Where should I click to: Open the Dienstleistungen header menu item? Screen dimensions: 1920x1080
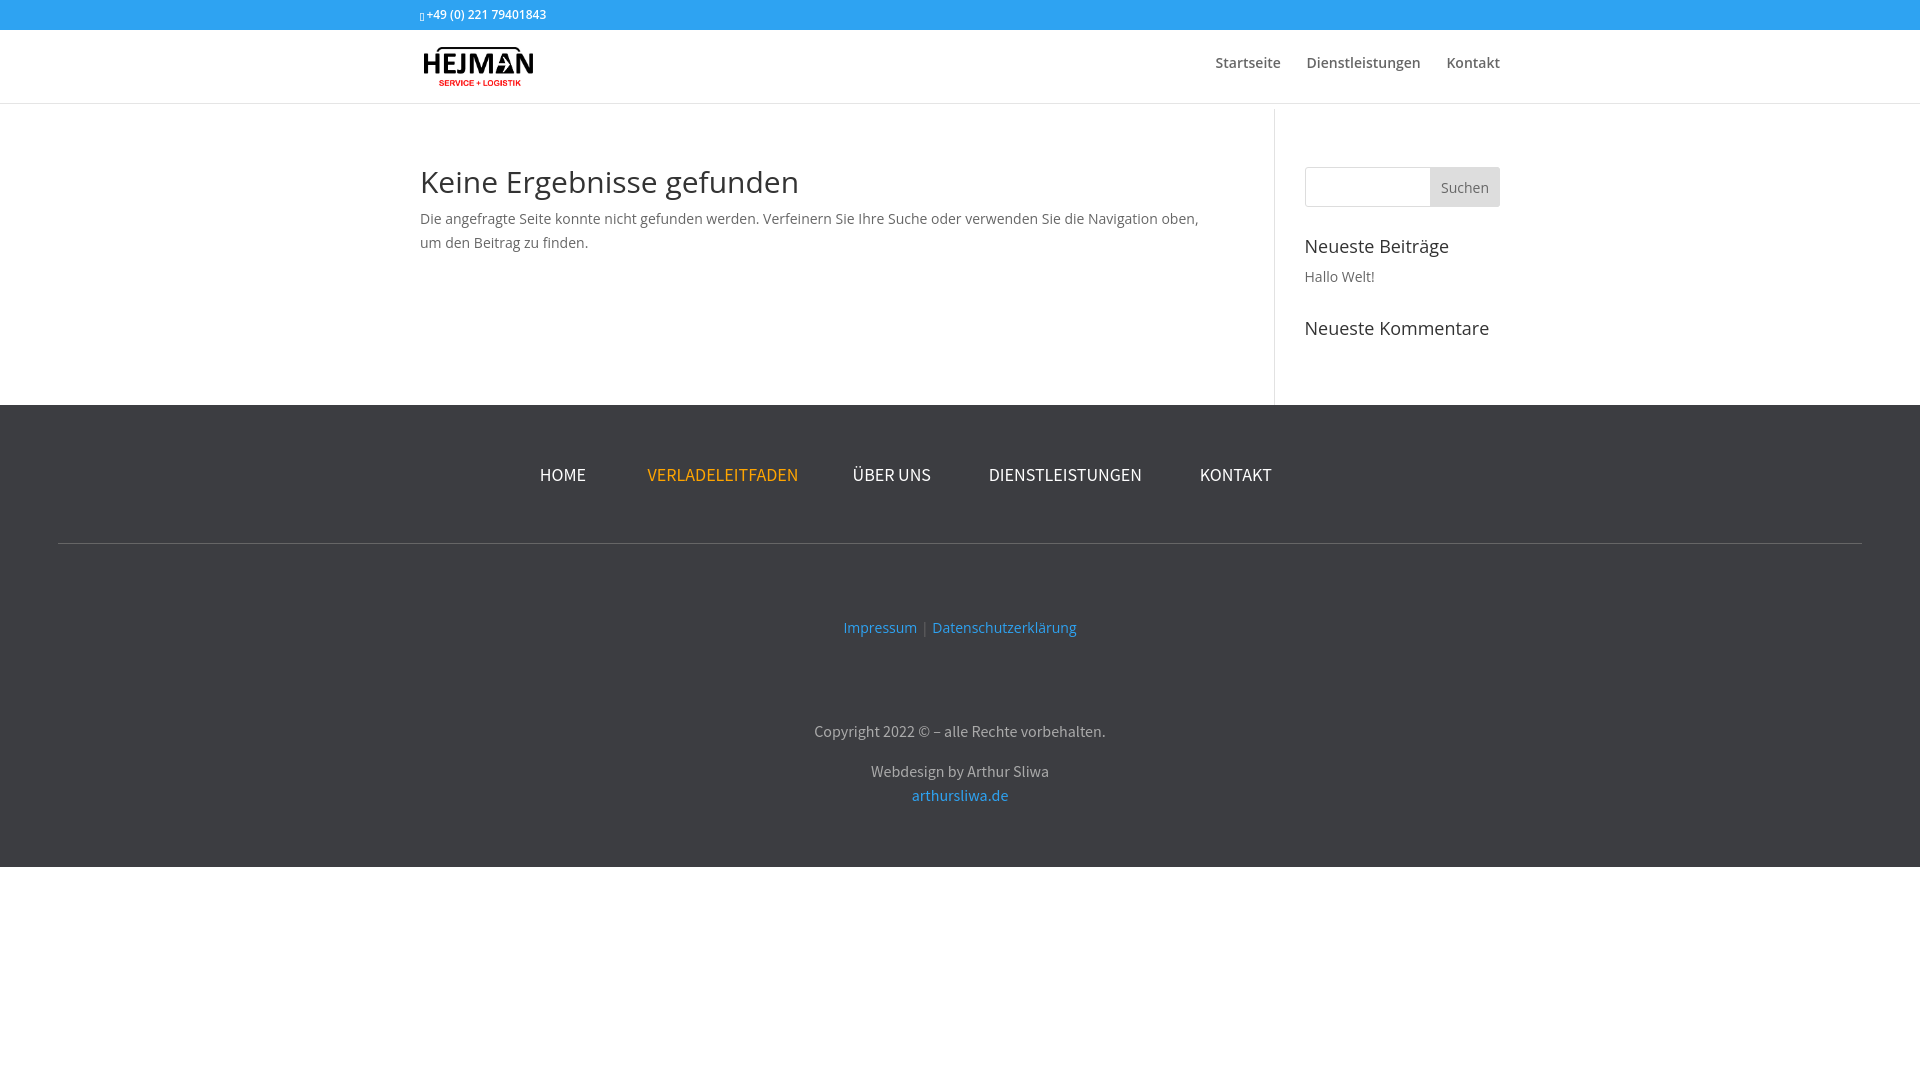[1363, 62]
